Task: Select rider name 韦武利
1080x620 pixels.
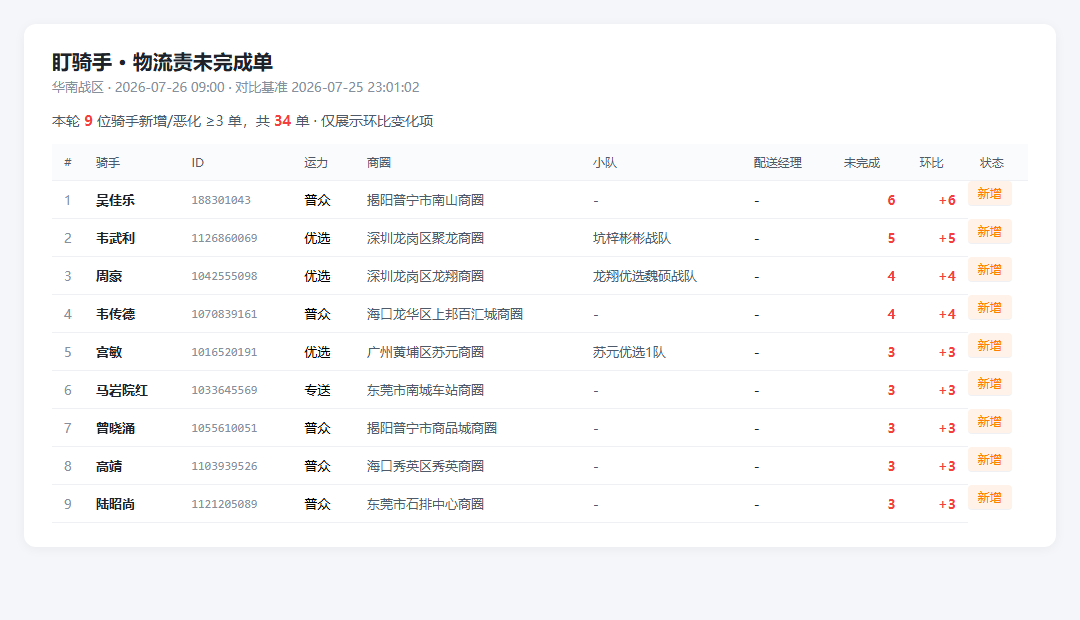Action: click(x=115, y=238)
